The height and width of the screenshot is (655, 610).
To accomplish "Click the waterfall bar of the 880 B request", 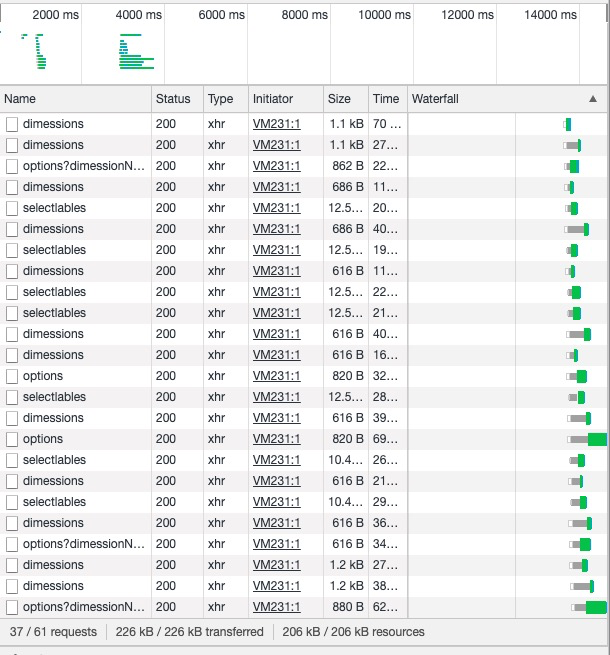I will pyautogui.click(x=594, y=607).
